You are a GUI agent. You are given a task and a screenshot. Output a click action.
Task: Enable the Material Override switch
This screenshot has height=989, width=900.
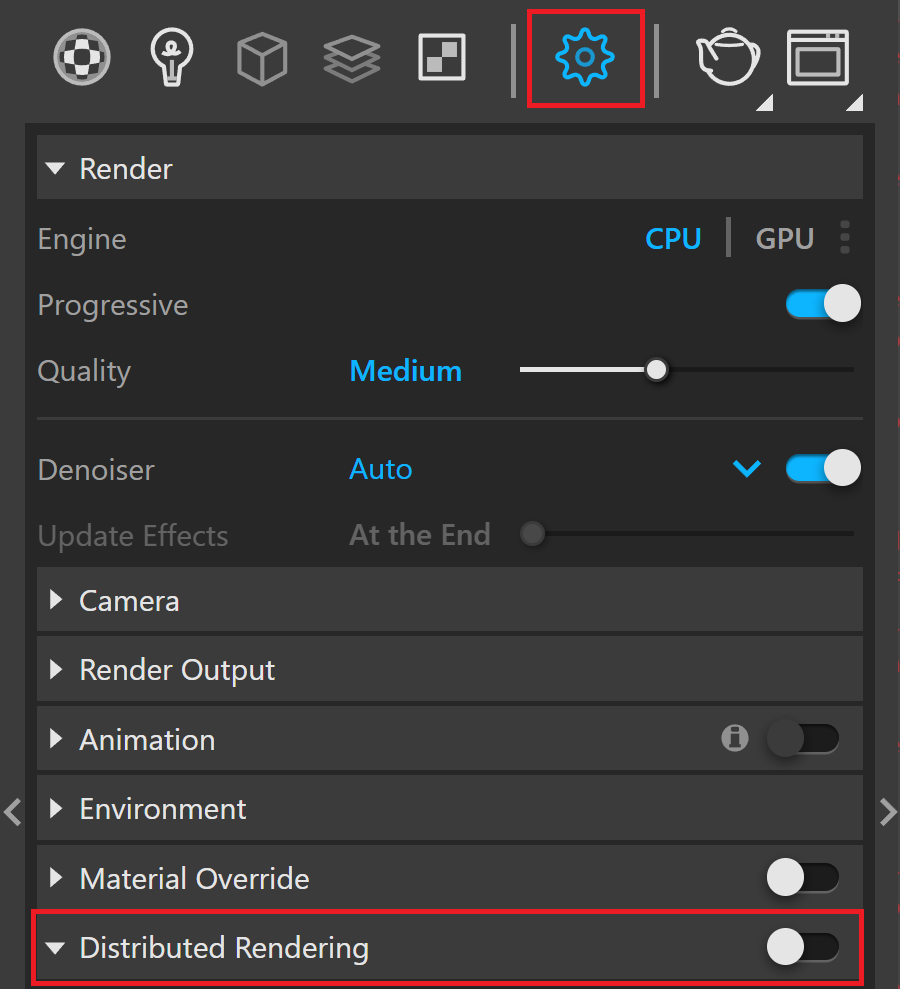pyautogui.click(x=803, y=877)
